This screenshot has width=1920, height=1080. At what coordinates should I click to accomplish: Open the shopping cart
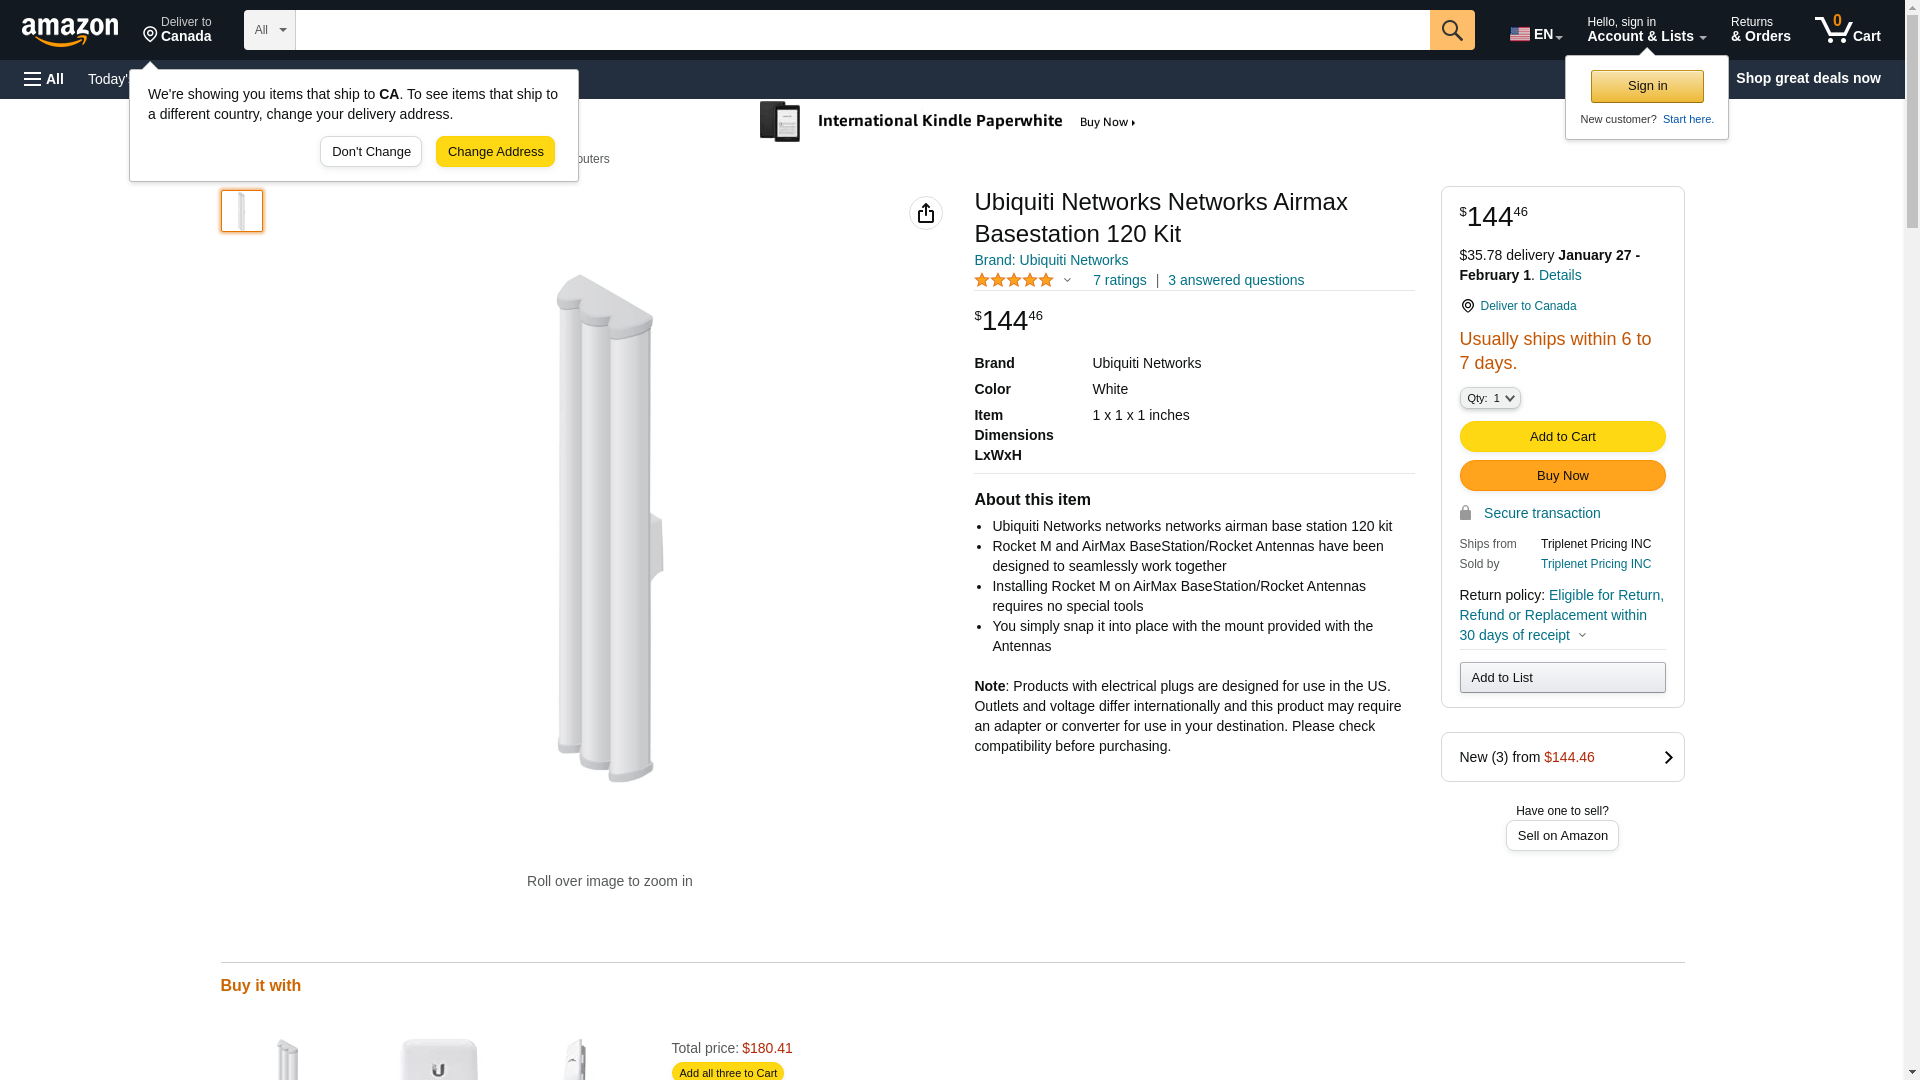1847,30
